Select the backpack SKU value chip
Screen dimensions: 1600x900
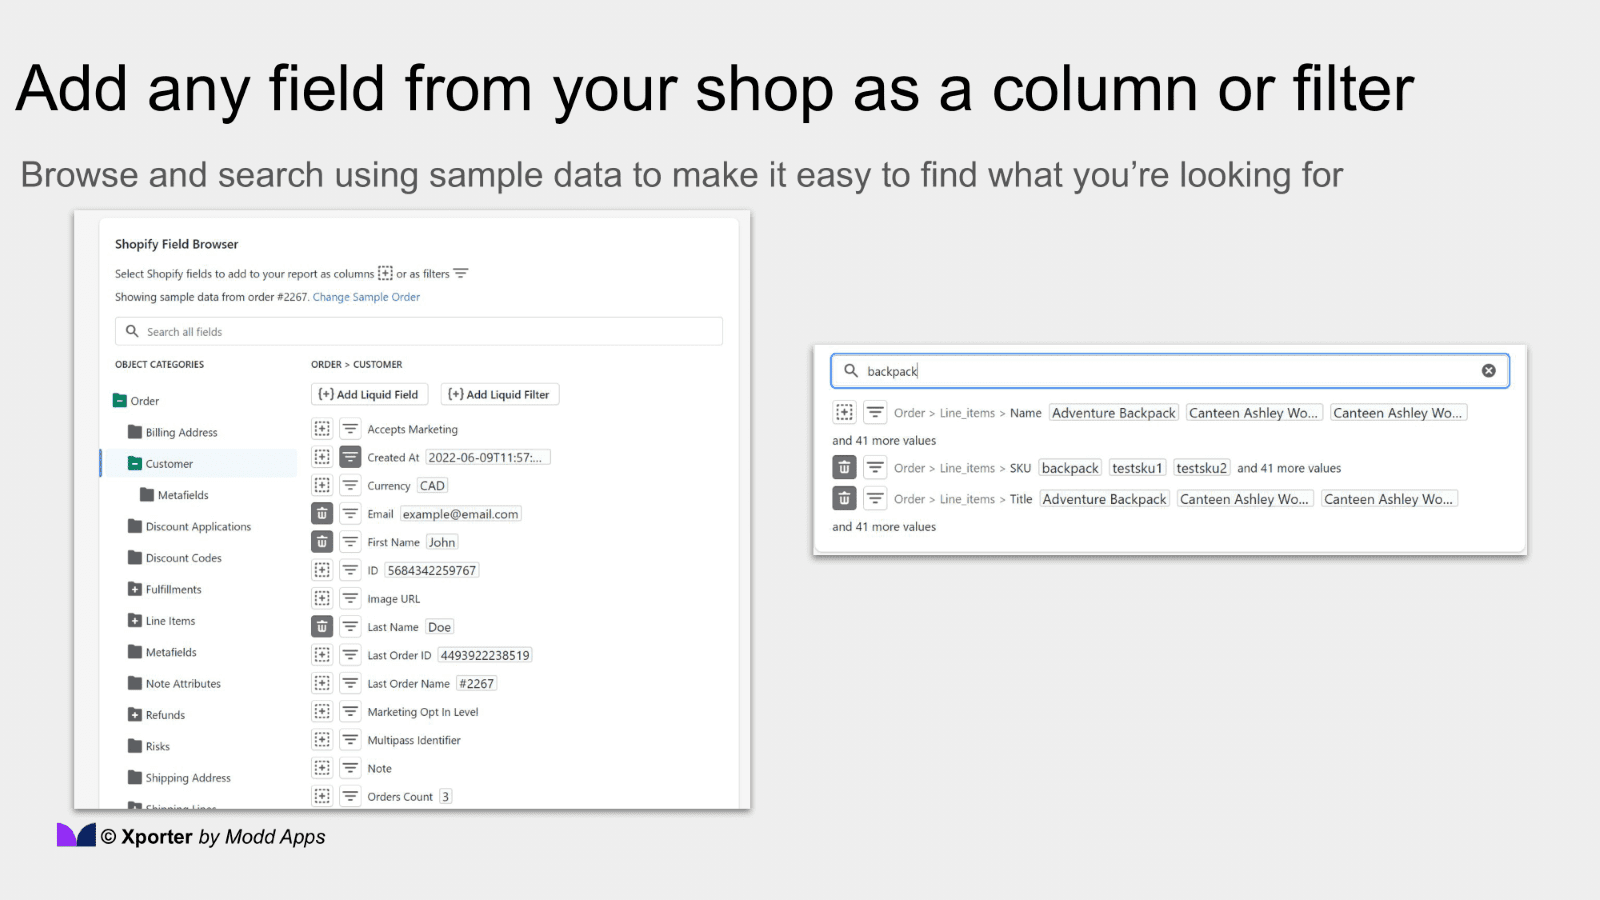[1069, 467]
